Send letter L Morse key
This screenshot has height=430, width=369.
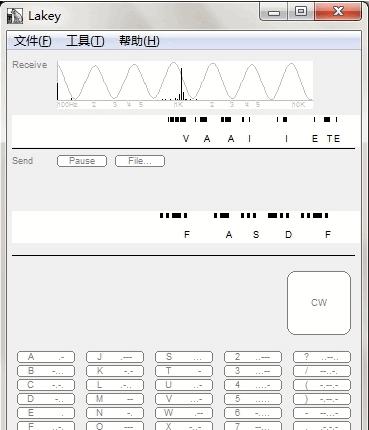coord(115,385)
